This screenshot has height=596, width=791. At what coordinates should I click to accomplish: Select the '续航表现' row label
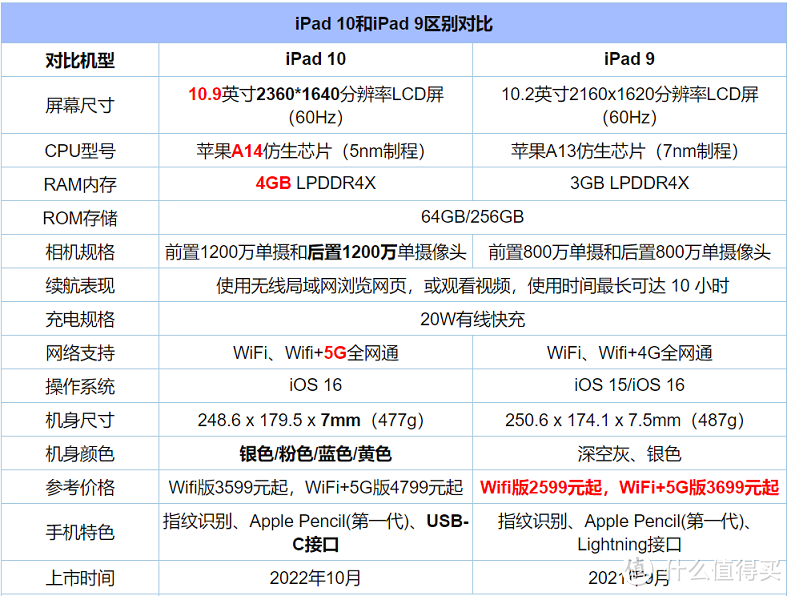[80, 286]
